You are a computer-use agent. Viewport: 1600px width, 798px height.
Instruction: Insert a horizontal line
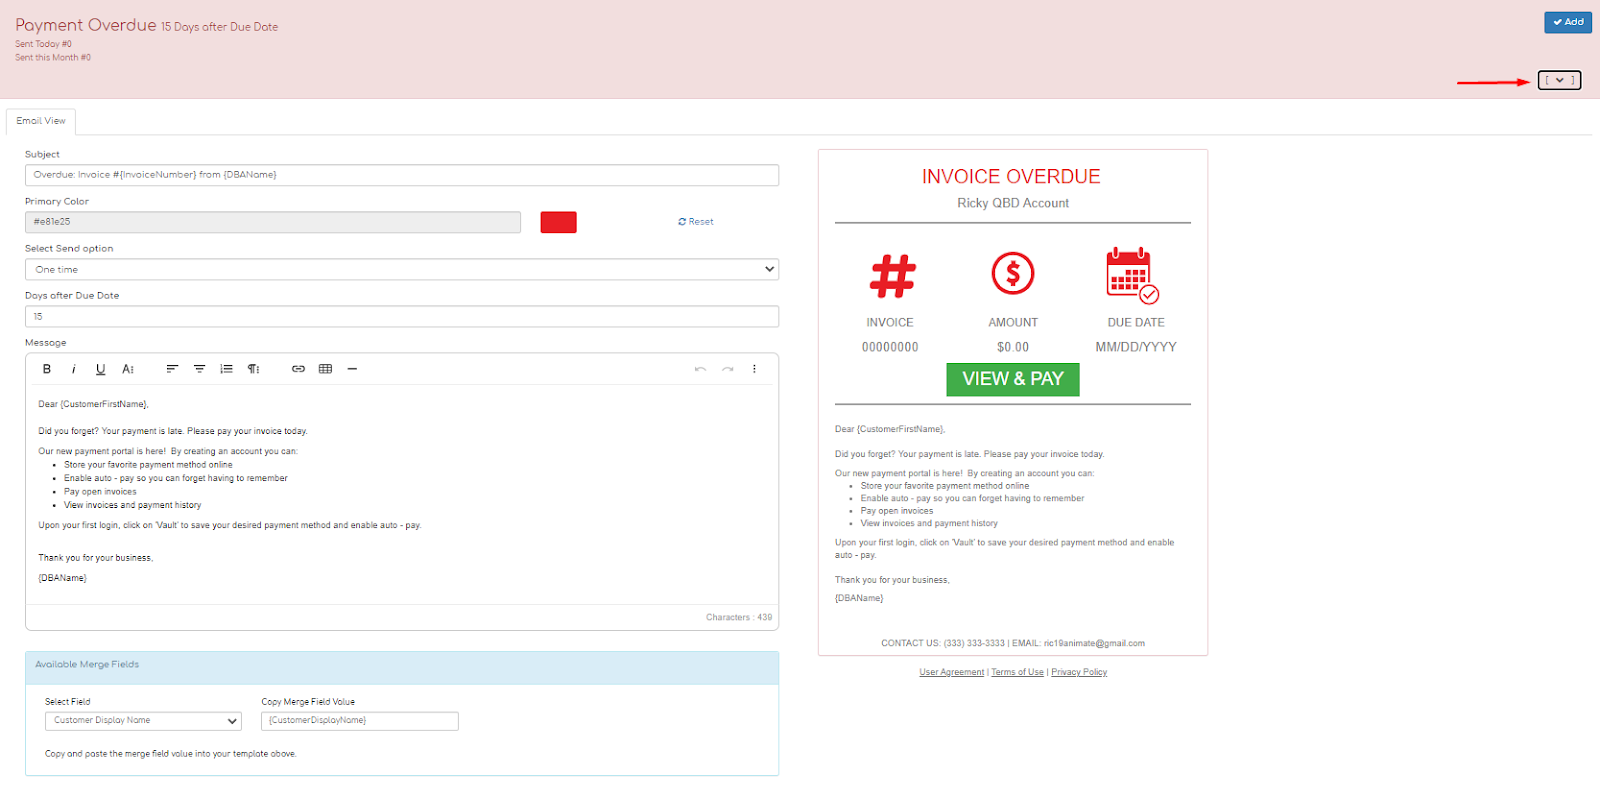coord(352,369)
